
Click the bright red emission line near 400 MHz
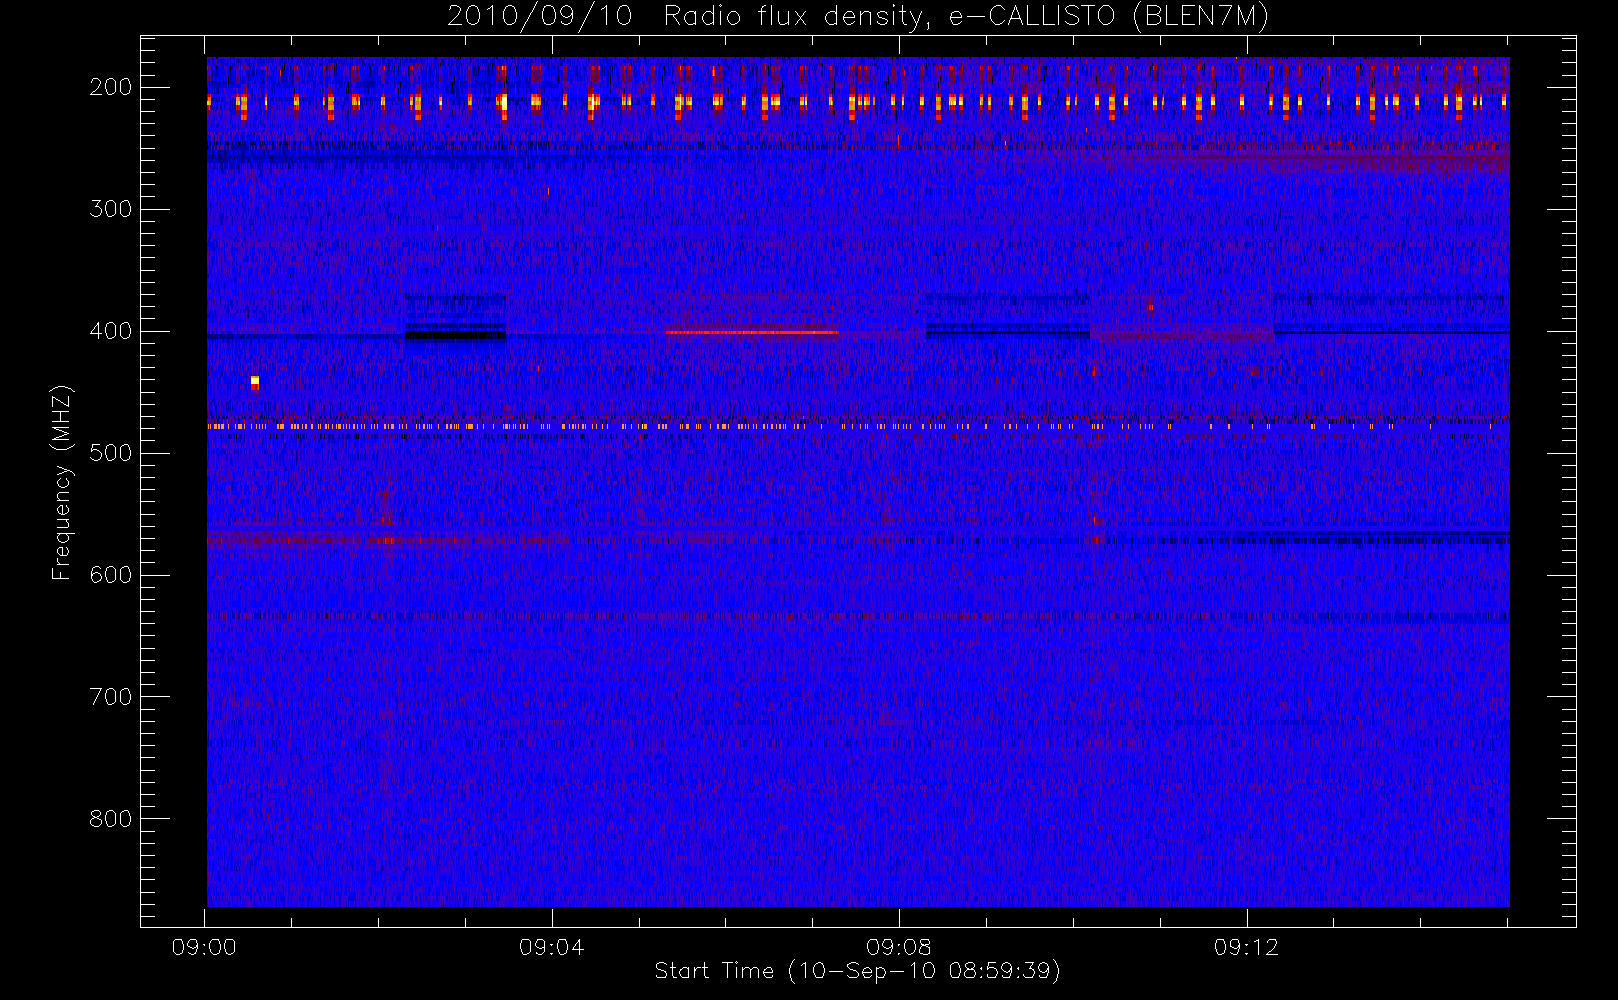(752, 332)
